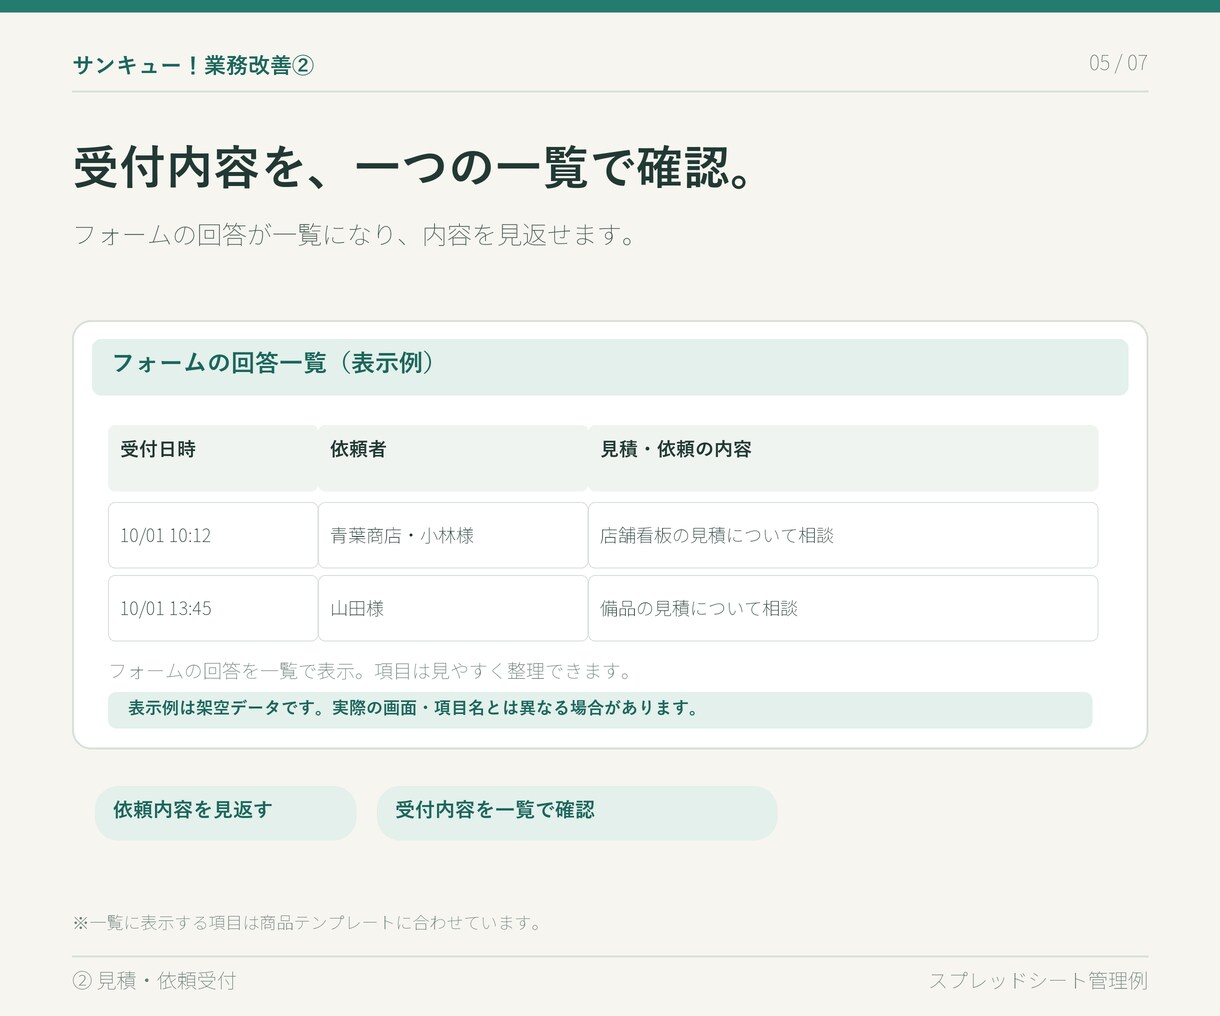Click the フォームの回答一覧（表示例） panel header
Viewport: 1220px width, 1016px height.
tap(610, 367)
